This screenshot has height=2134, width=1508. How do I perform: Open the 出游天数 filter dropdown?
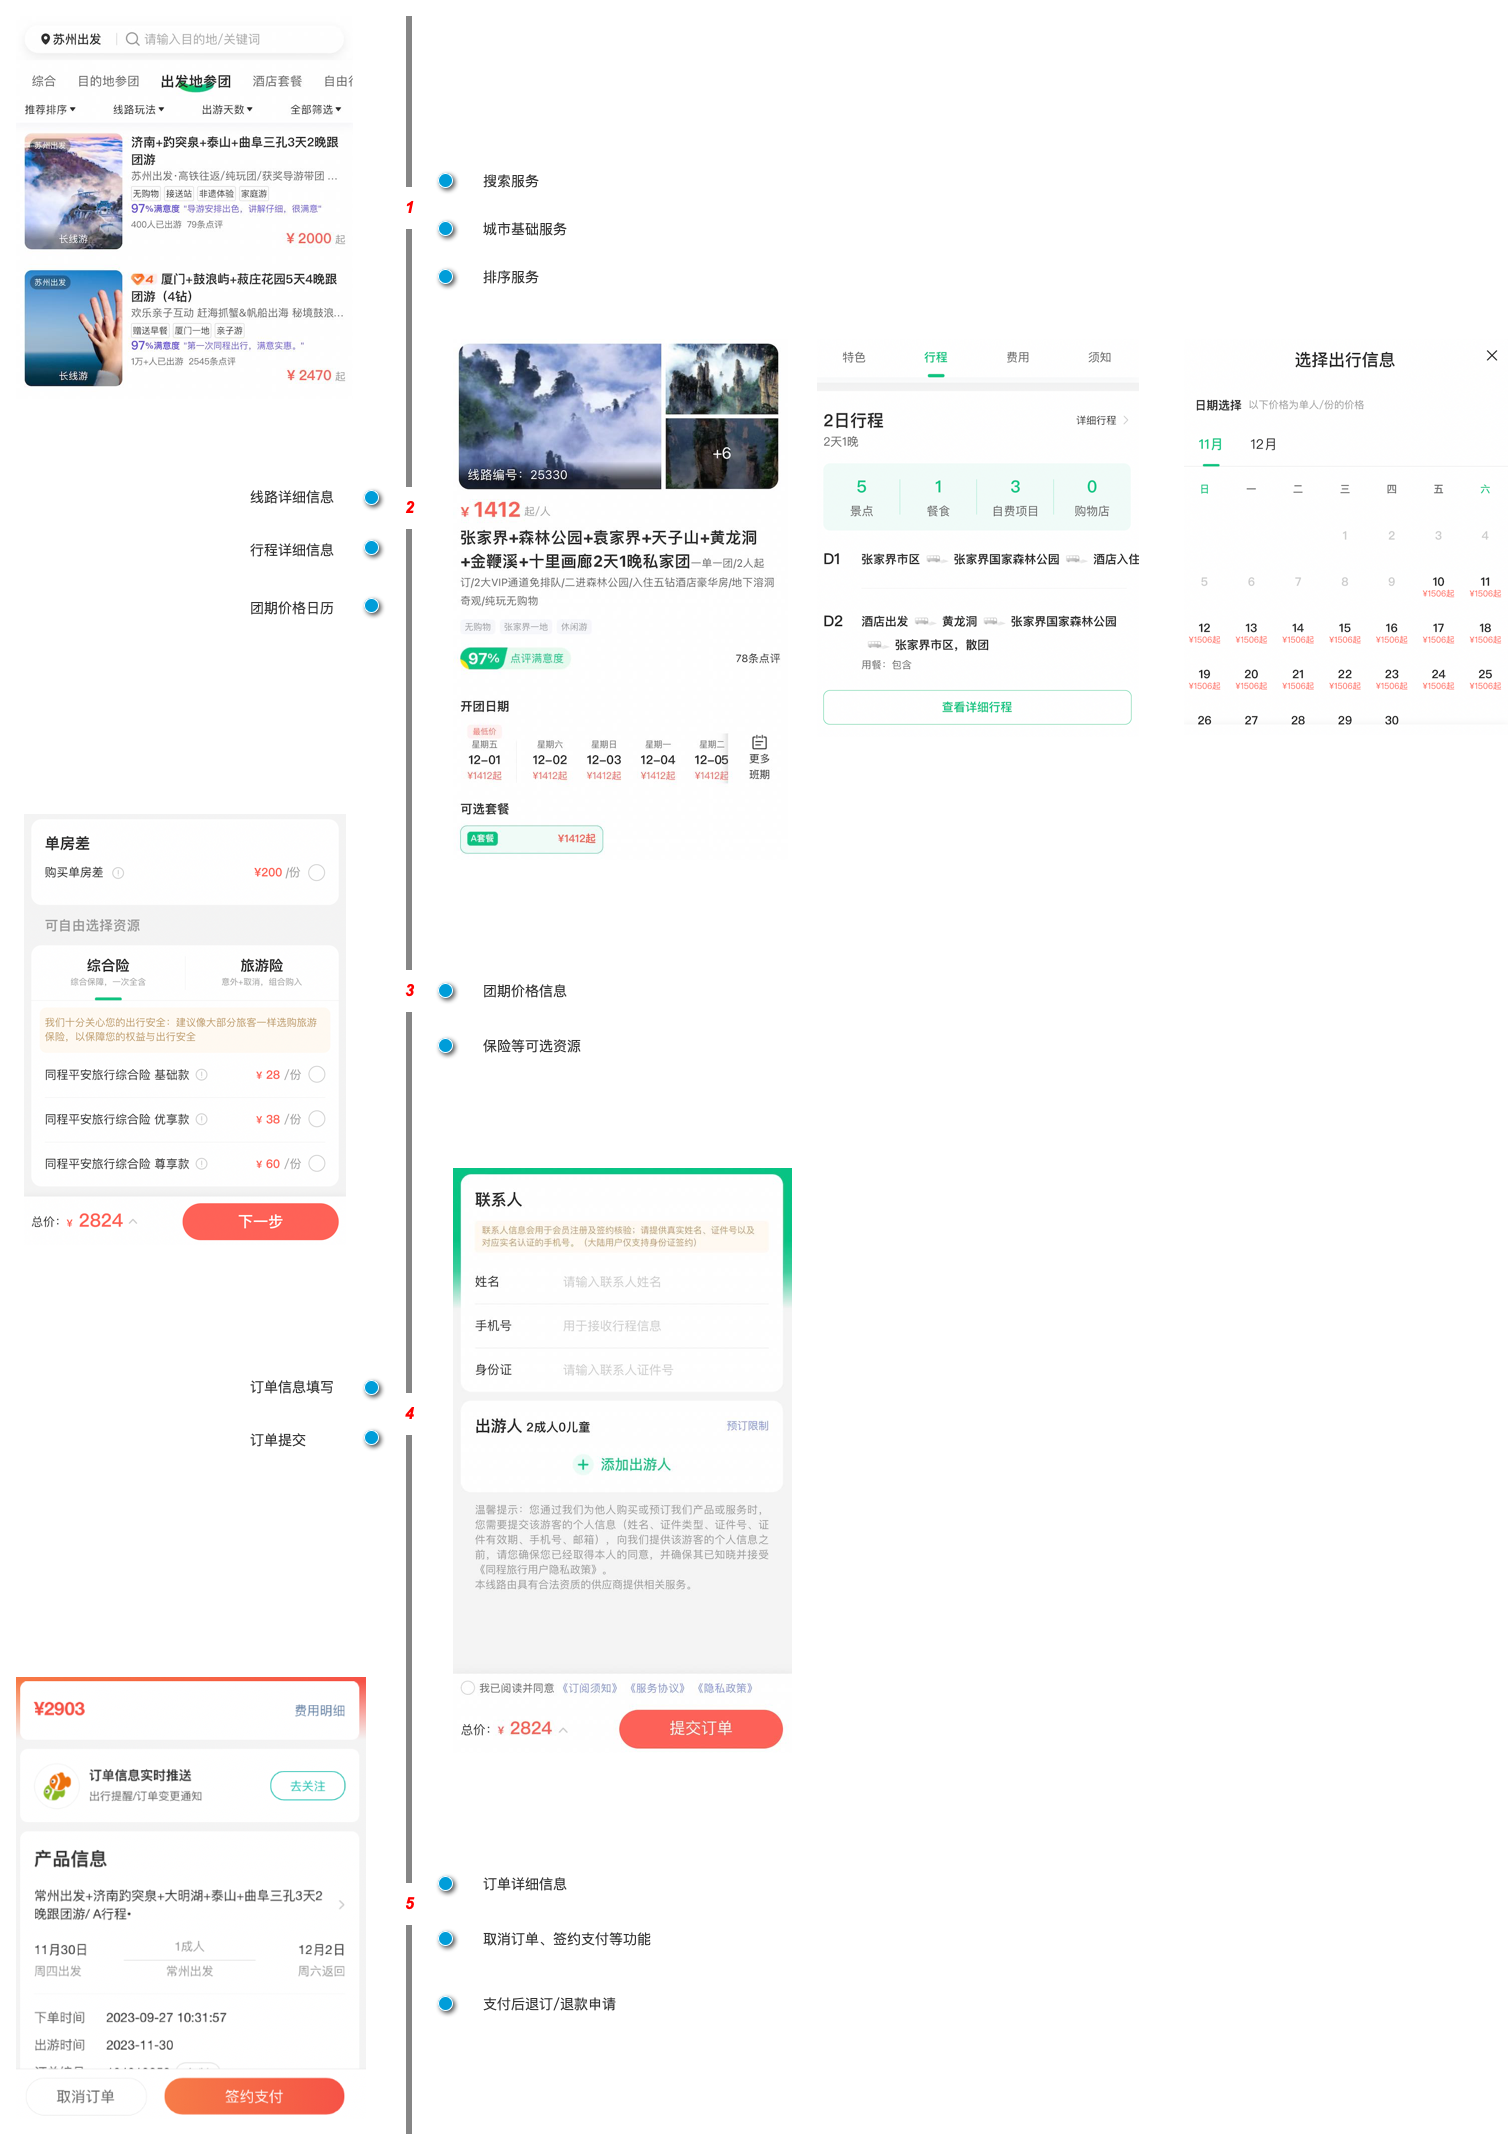click(x=227, y=110)
